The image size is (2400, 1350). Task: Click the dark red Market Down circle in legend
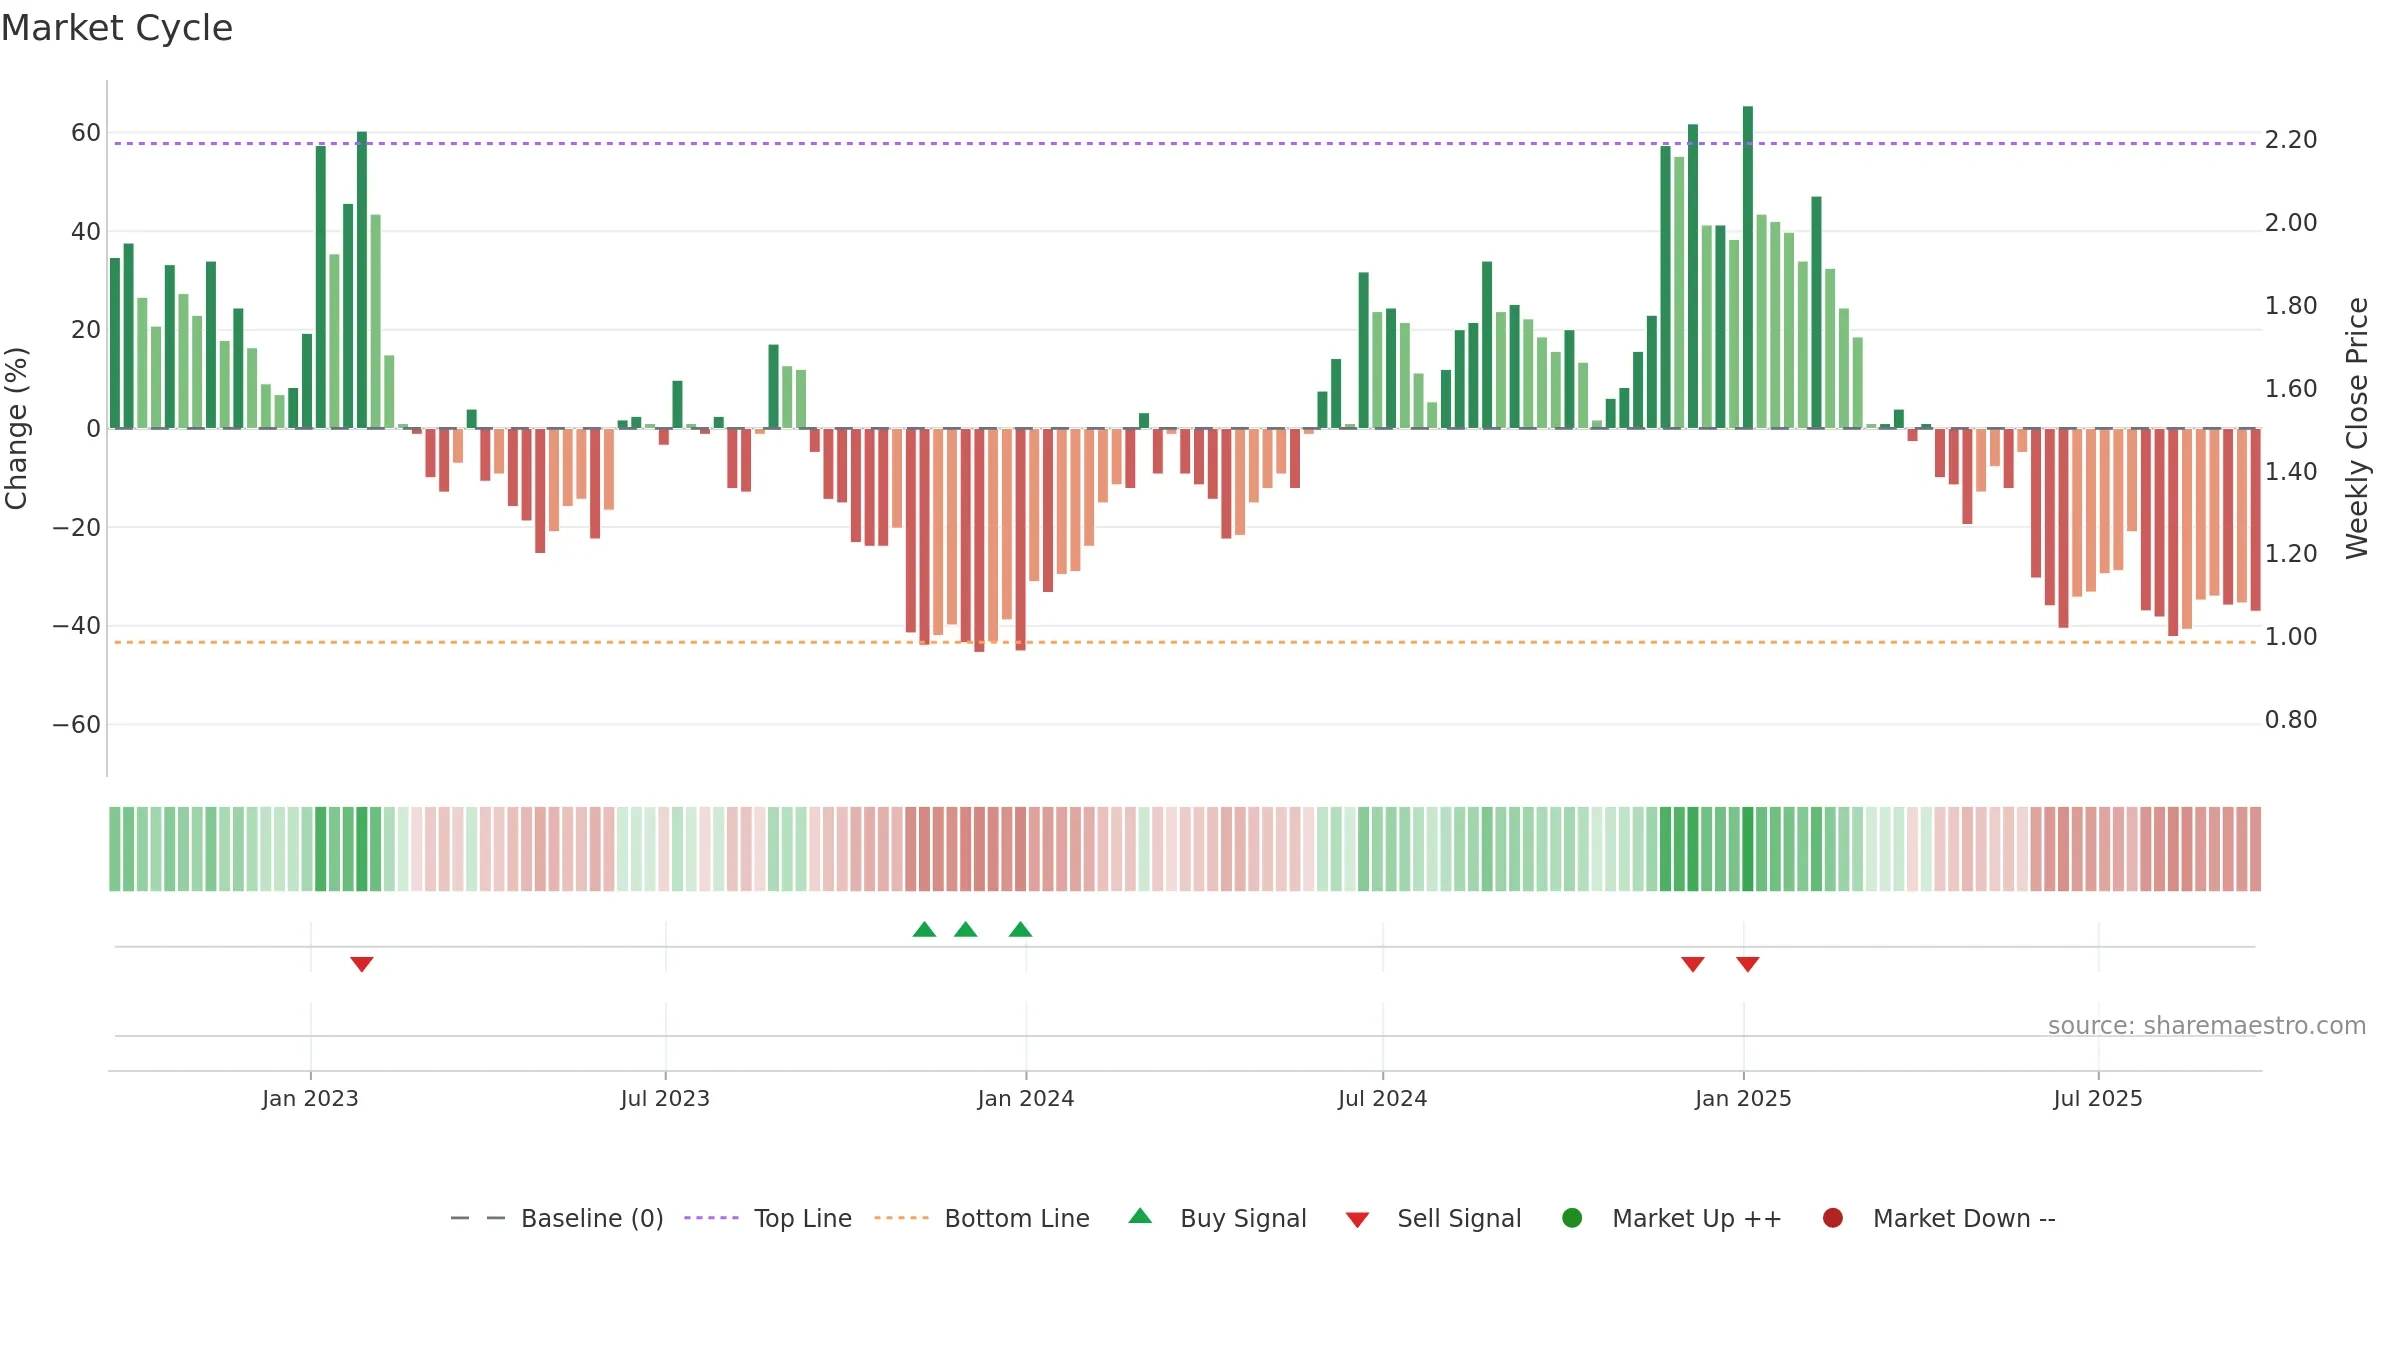point(1833,1218)
